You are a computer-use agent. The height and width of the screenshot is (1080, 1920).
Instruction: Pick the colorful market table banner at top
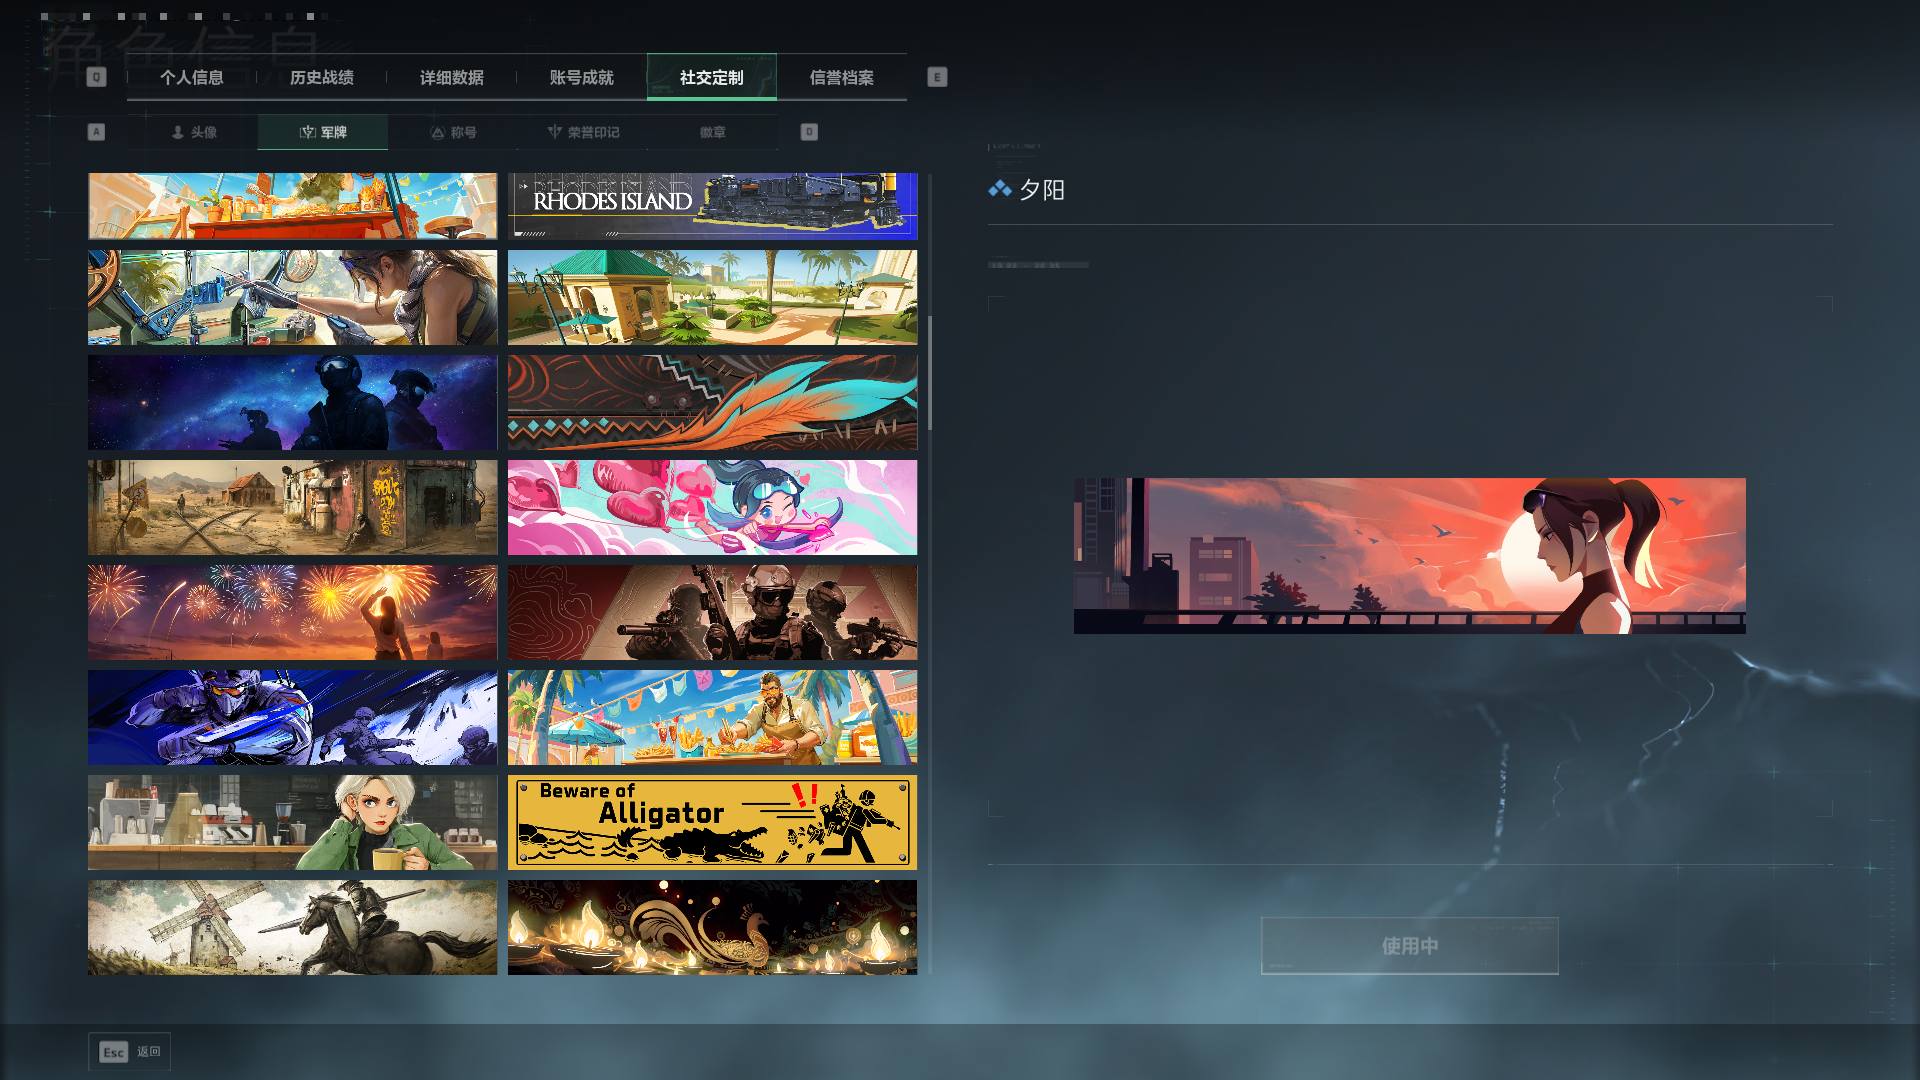(292, 206)
